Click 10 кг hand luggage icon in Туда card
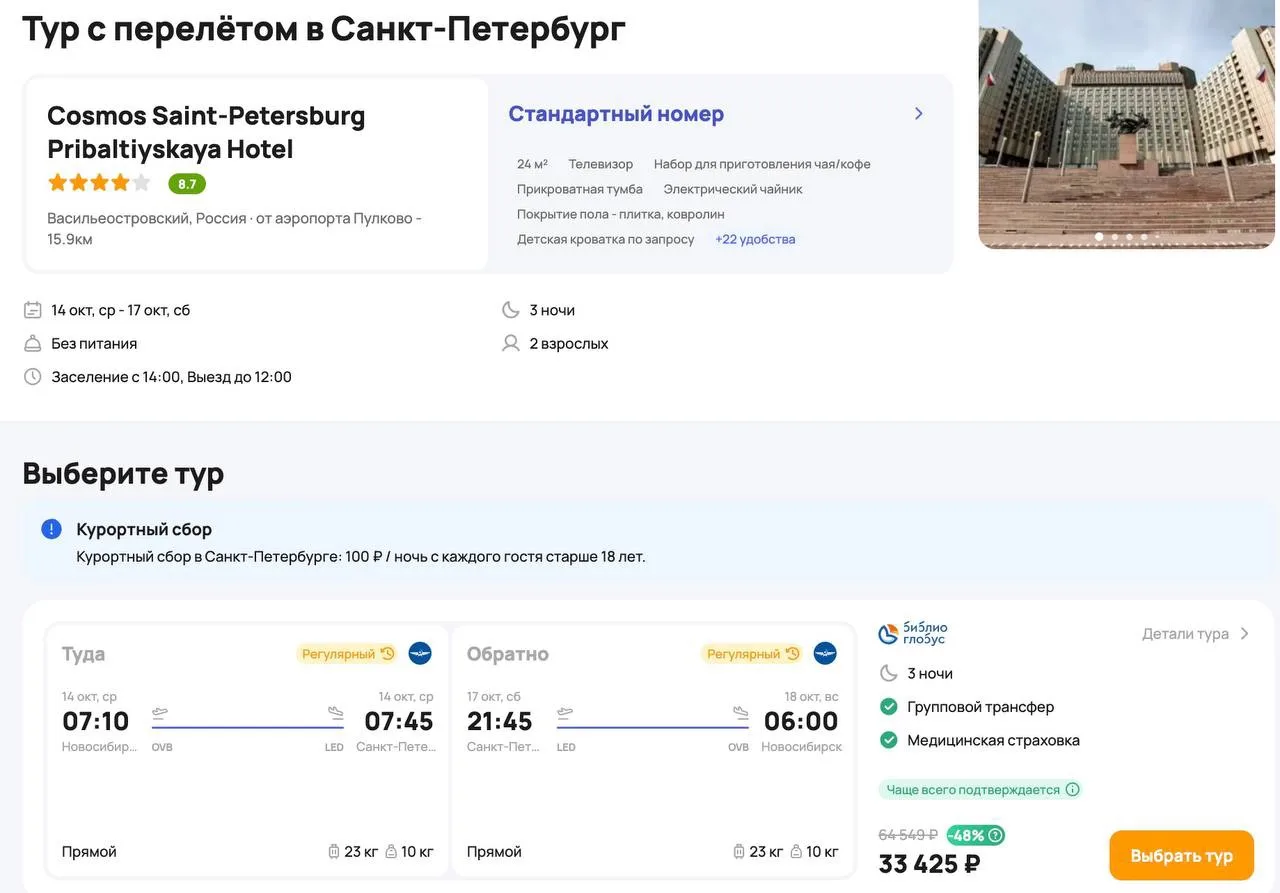This screenshot has width=1280, height=893. click(391, 852)
